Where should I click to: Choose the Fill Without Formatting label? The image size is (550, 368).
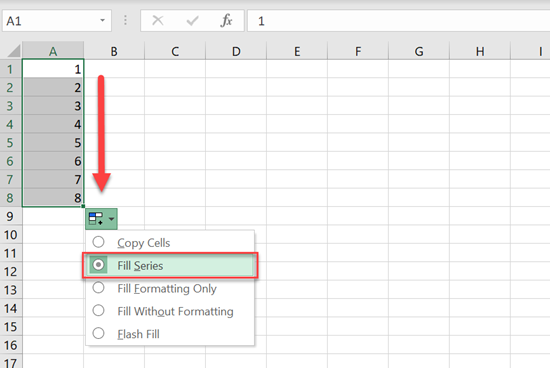coord(175,312)
